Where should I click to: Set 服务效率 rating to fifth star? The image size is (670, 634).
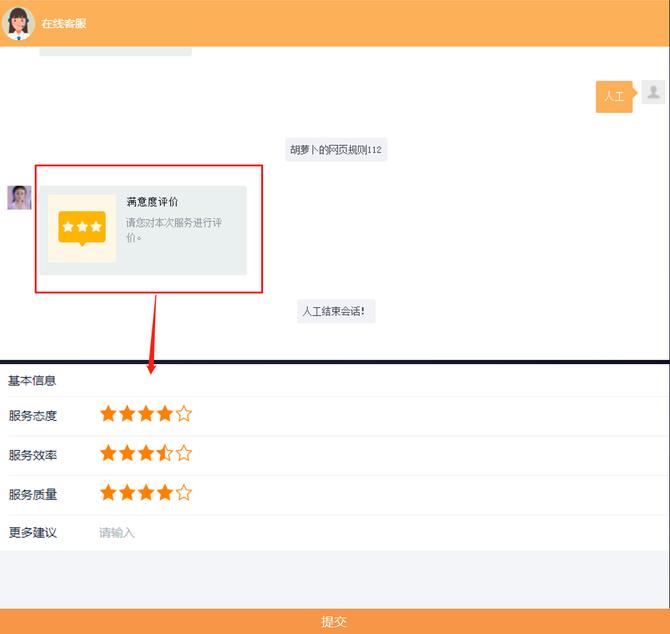pyautogui.click(x=183, y=454)
